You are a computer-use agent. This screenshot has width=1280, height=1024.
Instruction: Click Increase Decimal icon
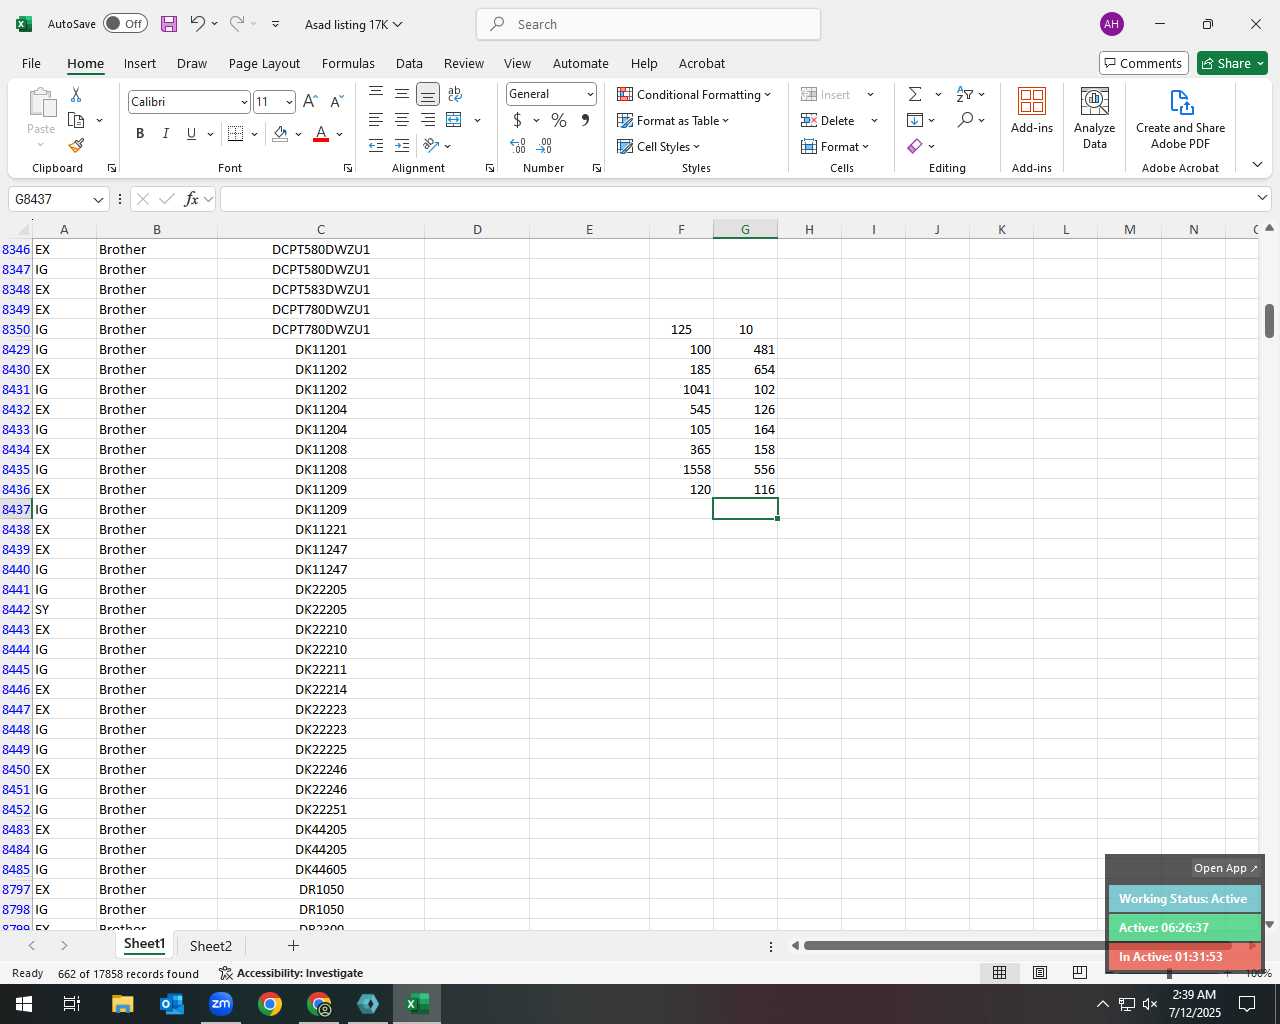pyautogui.click(x=518, y=146)
